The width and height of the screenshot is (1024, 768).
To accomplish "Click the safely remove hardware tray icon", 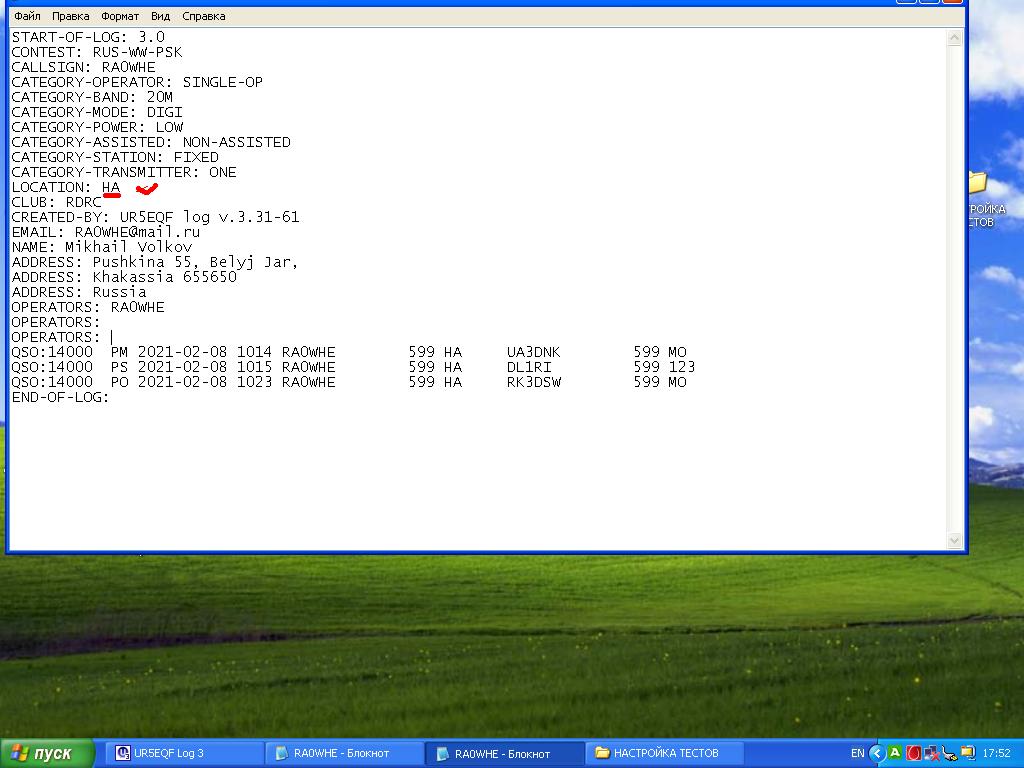I will pyautogui.click(x=949, y=753).
